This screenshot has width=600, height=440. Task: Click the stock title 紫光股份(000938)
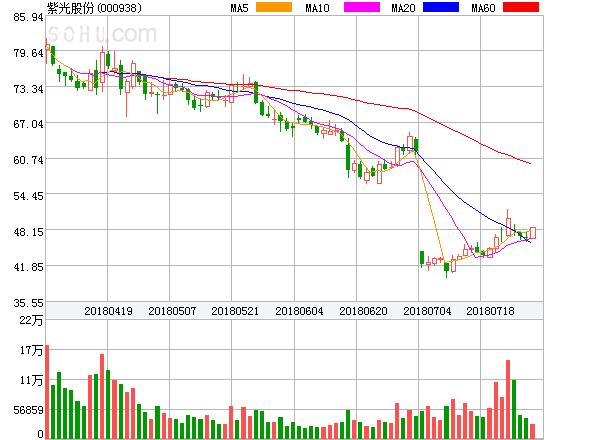(94, 8)
